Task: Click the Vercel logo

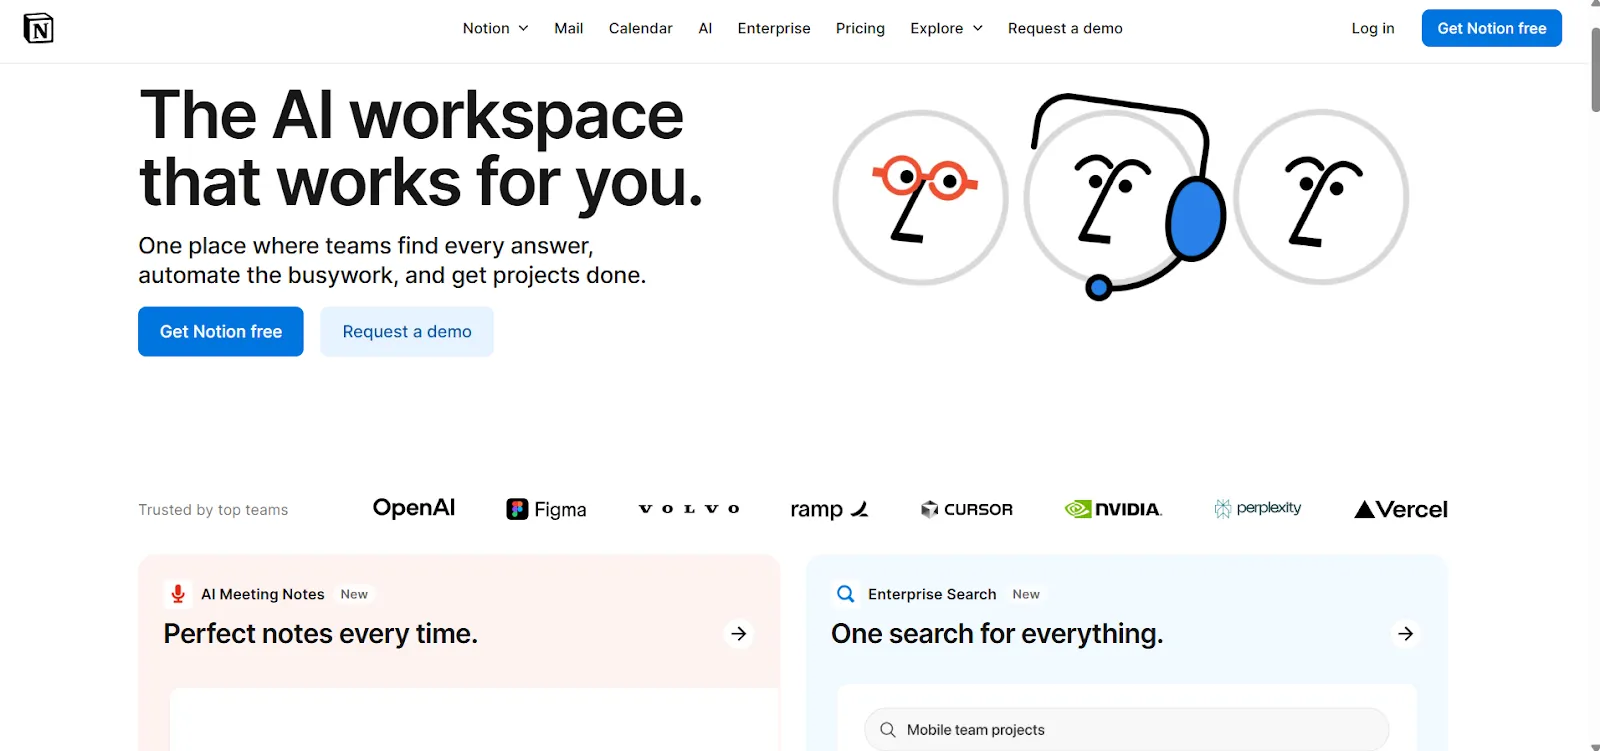Action: coord(1400,509)
